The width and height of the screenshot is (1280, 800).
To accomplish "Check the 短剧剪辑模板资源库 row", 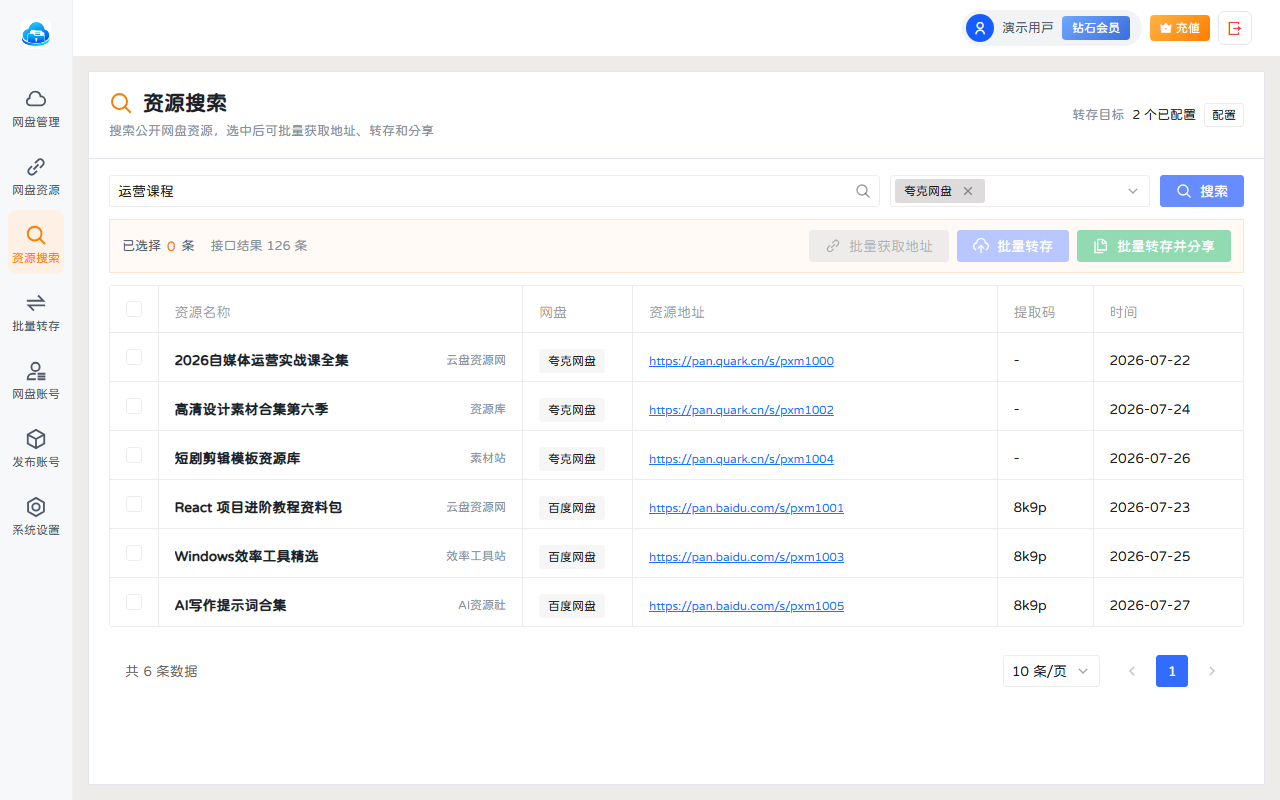I will coord(134,455).
